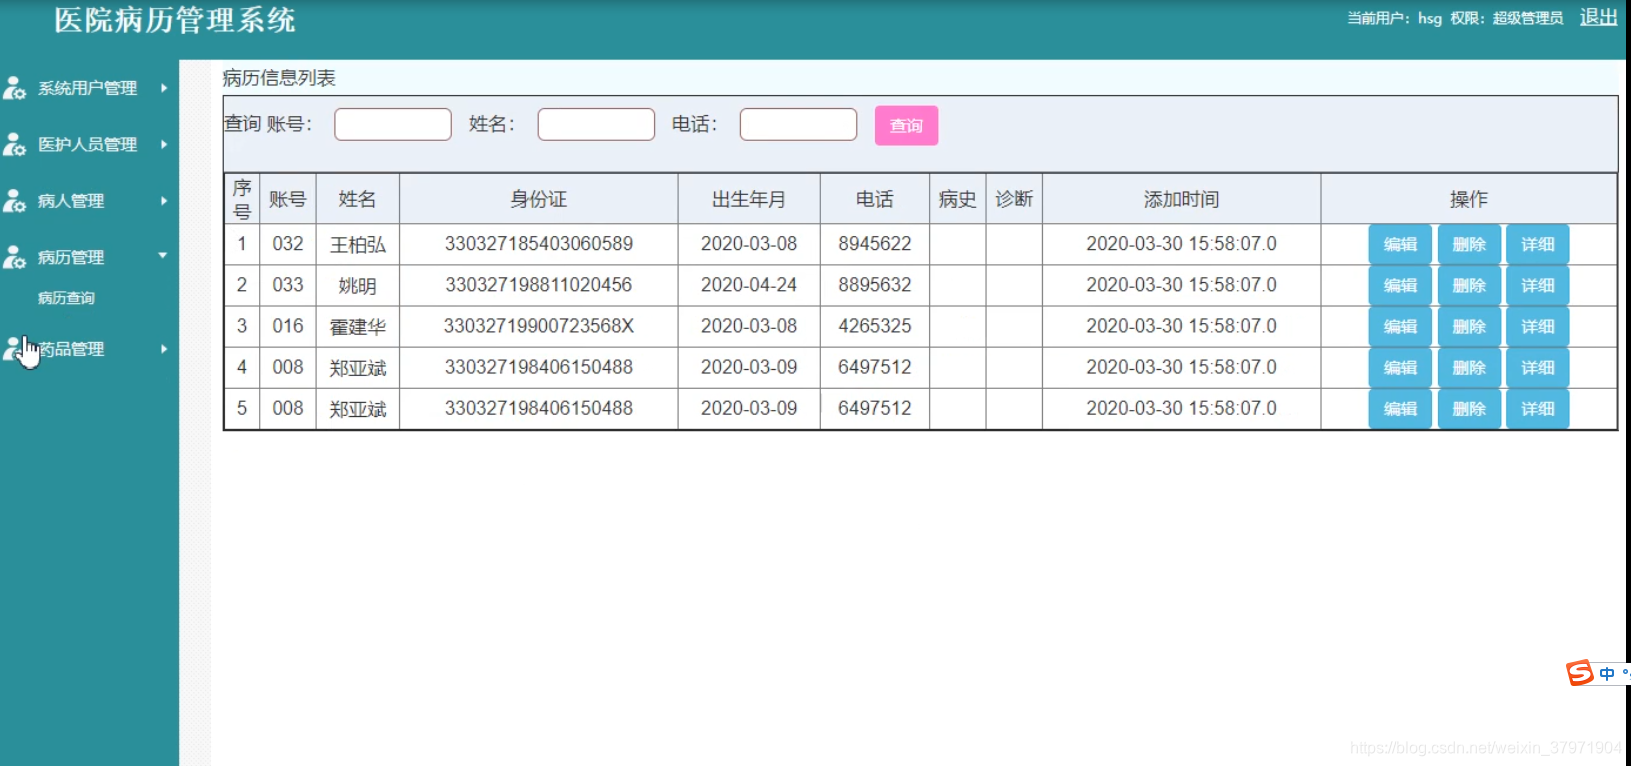Click the 操作 column header
The width and height of the screenshot is (1631, 766).
(1469, 199)
